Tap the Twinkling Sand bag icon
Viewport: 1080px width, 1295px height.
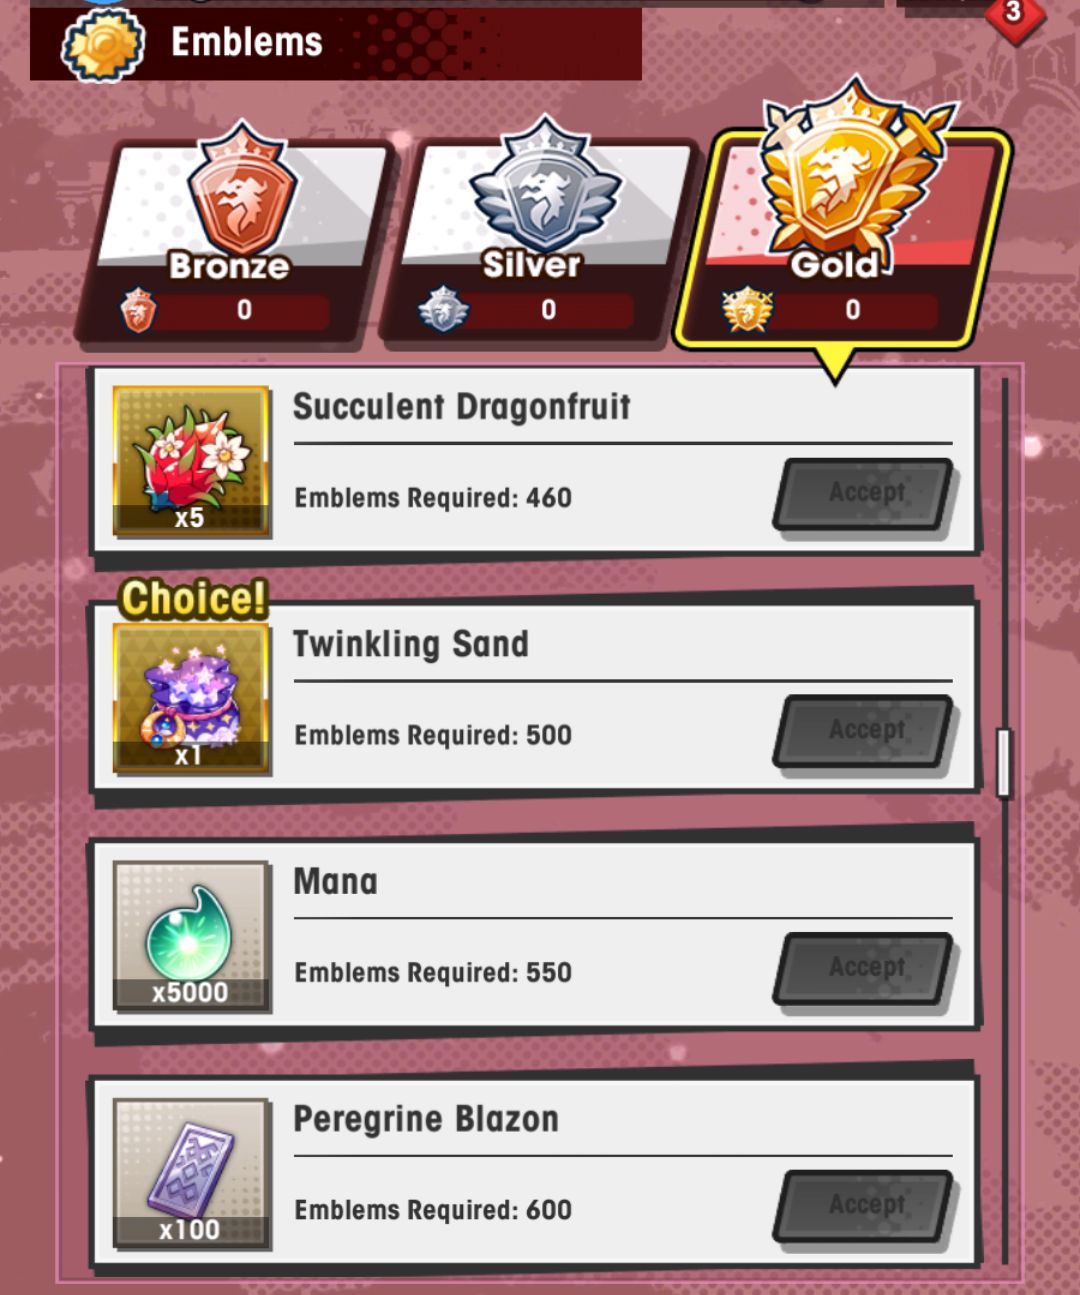coord(190,698)
